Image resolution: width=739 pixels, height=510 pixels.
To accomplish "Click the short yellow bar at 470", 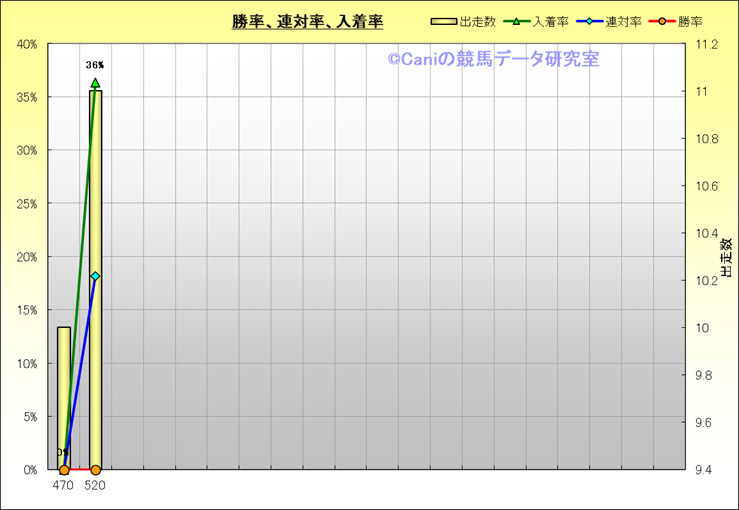I will click(64, 400).
